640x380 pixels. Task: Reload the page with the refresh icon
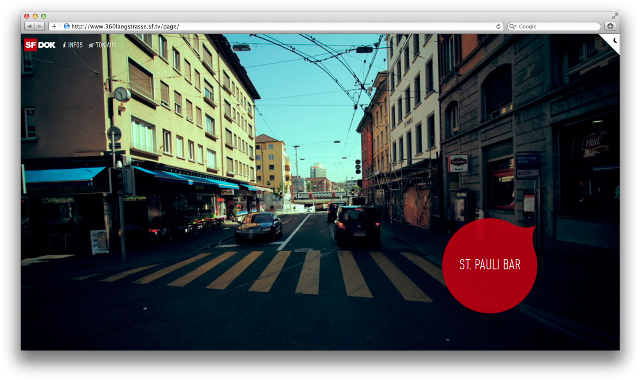[x=498, y=27]
